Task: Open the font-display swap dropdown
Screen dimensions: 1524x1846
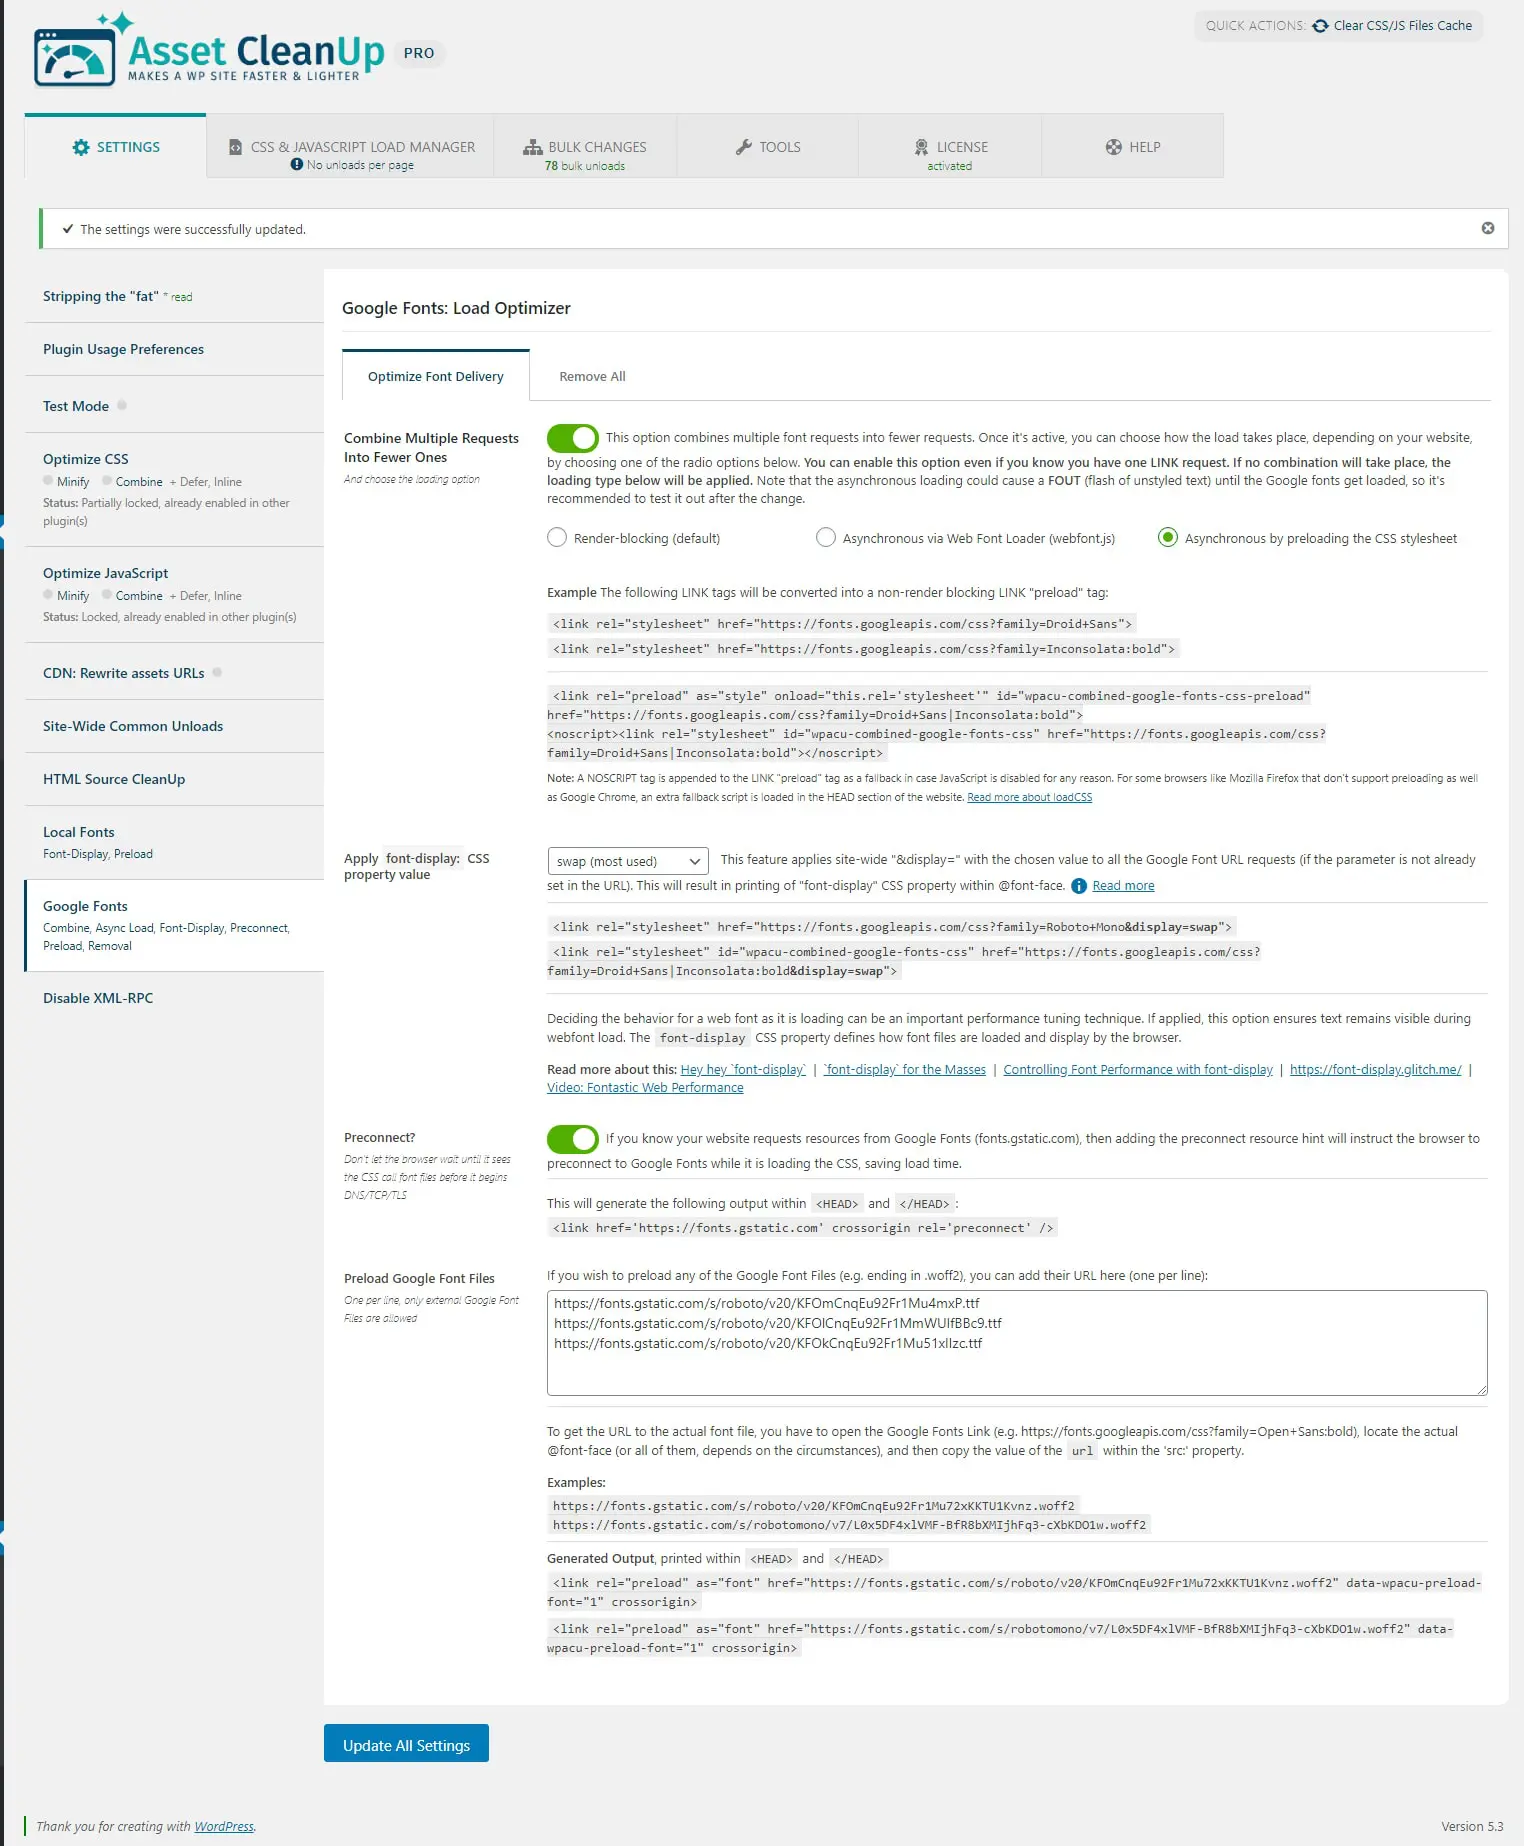Action: tap(628, 861)
